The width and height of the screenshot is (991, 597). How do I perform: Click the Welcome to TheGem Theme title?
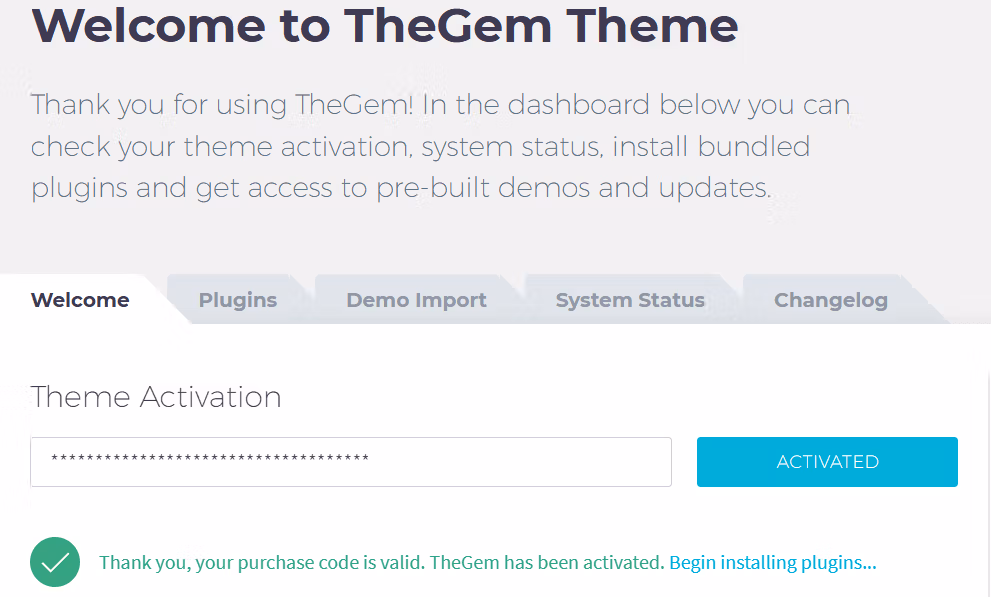[x=385, y=25]
